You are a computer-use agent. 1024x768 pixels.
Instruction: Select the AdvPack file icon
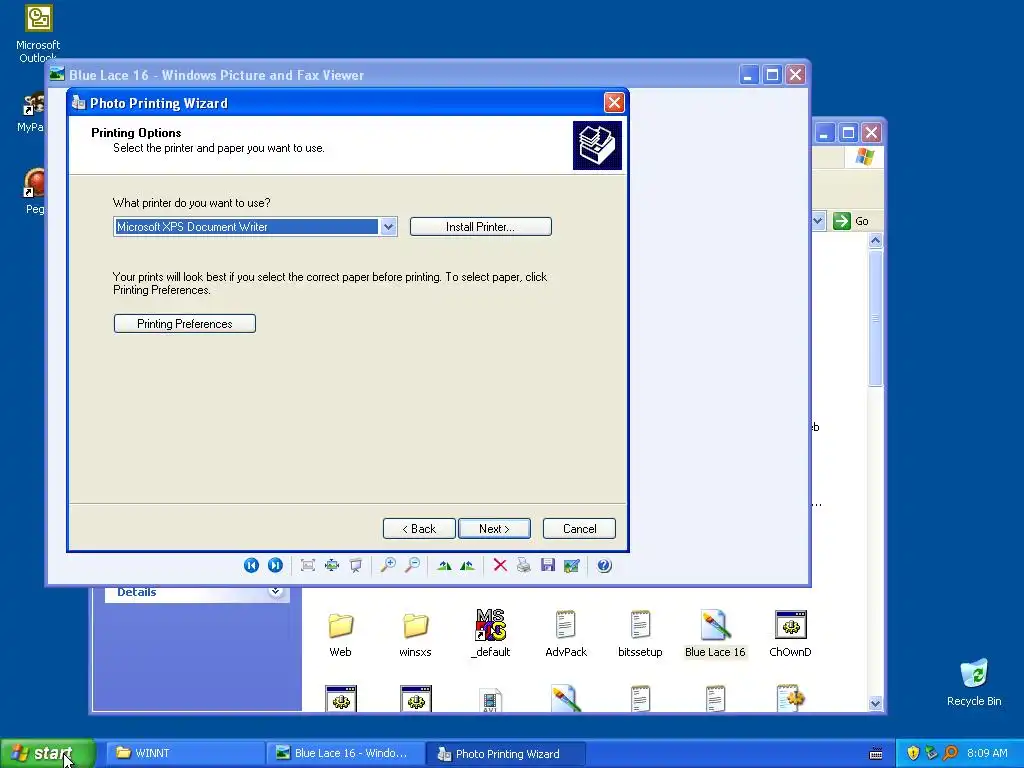(x=566, y=634)
